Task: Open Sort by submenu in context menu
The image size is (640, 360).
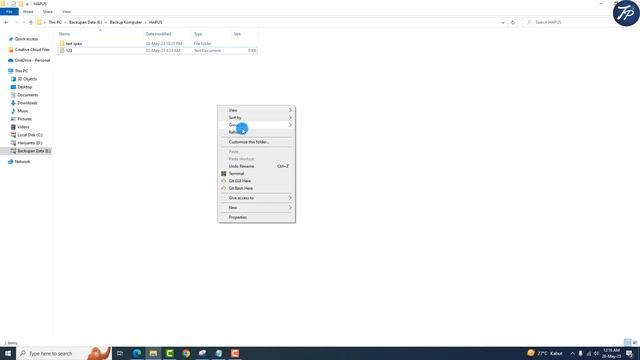Action: coord(256,118)
